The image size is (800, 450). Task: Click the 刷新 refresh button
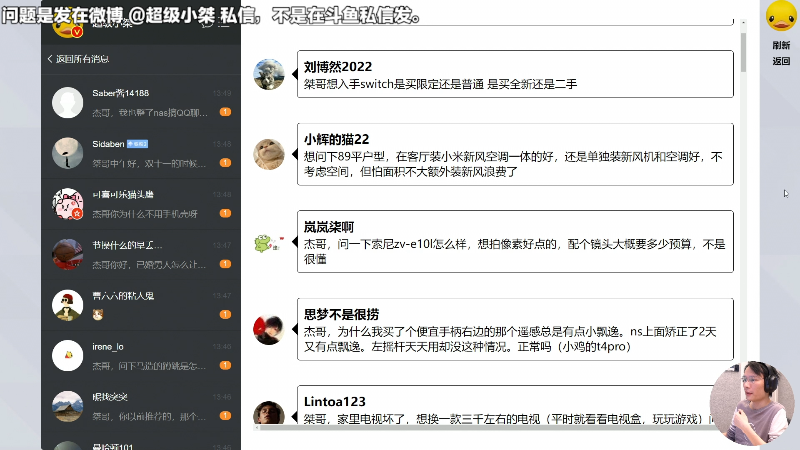pyautogui.click(x=781, y=45)
